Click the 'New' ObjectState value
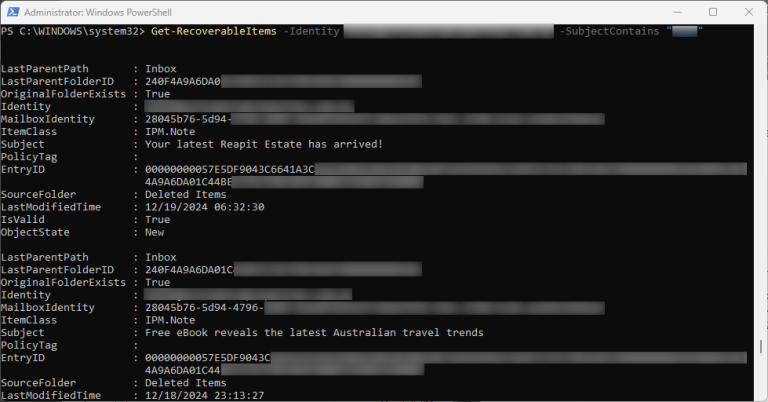 154,232
